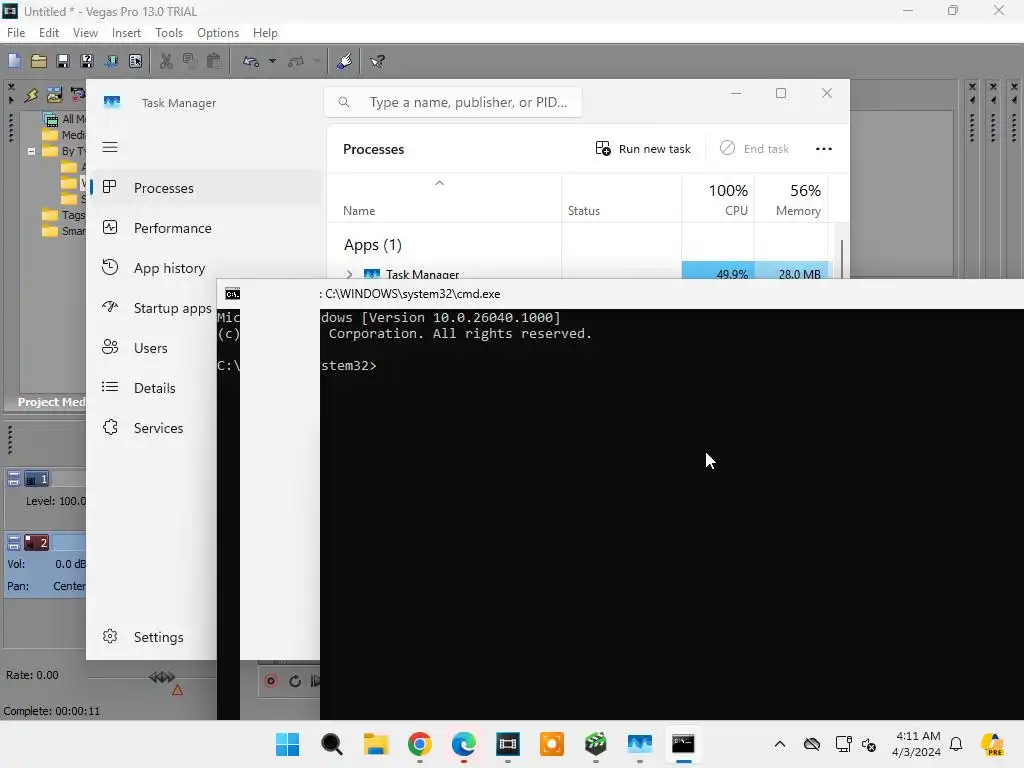
Task: Open the notification bell in system tray
Action: point(956,744)
